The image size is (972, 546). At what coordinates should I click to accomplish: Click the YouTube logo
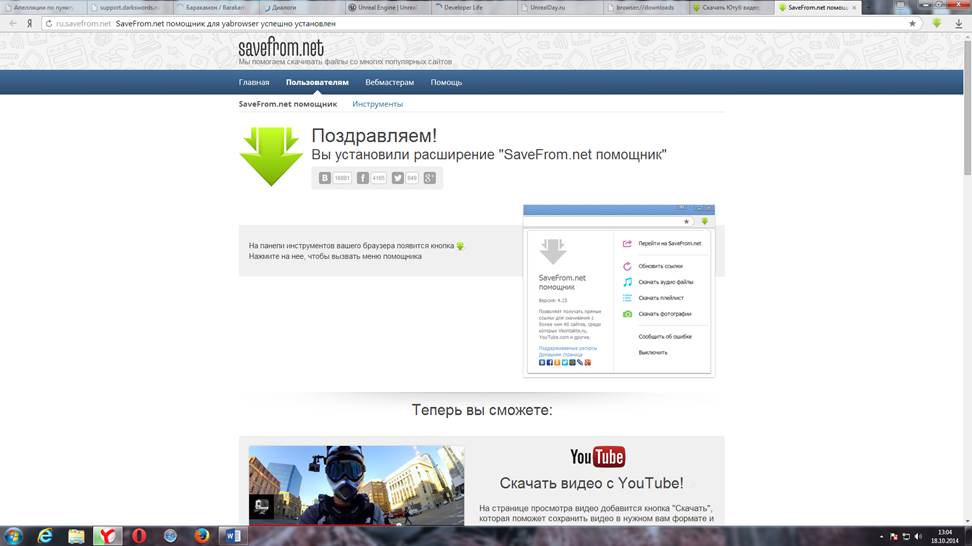598,457
